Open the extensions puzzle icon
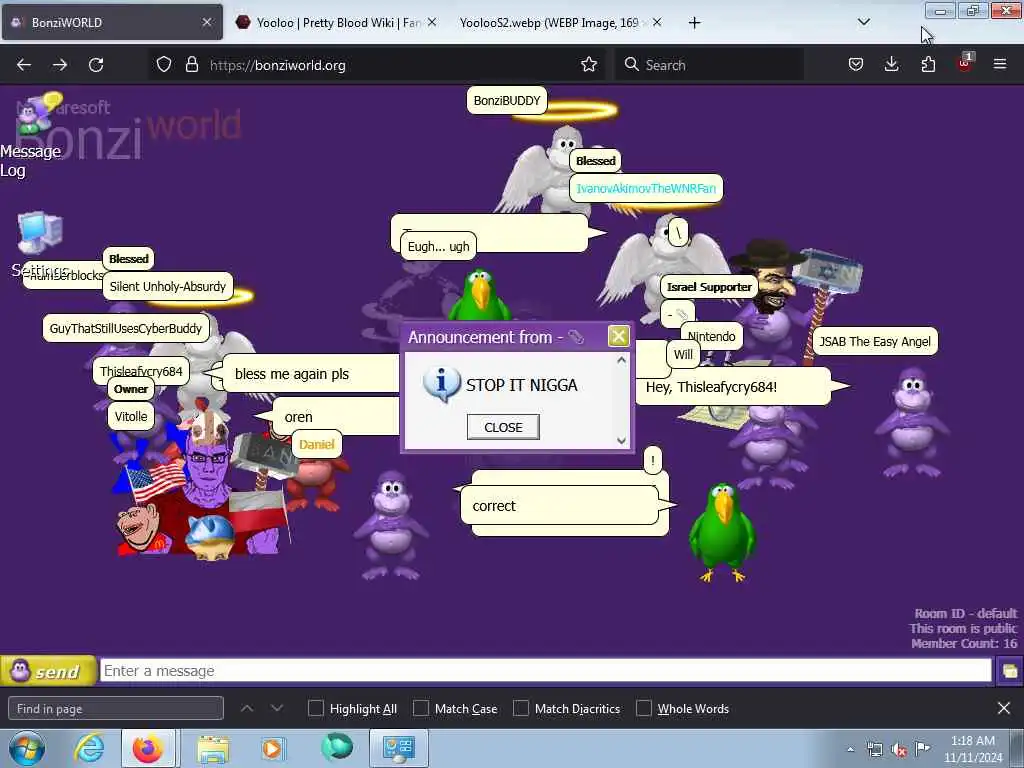Image resolution: width=1024 pixels, height=768 pixels. pyautogui.click(x=928, y=65)
